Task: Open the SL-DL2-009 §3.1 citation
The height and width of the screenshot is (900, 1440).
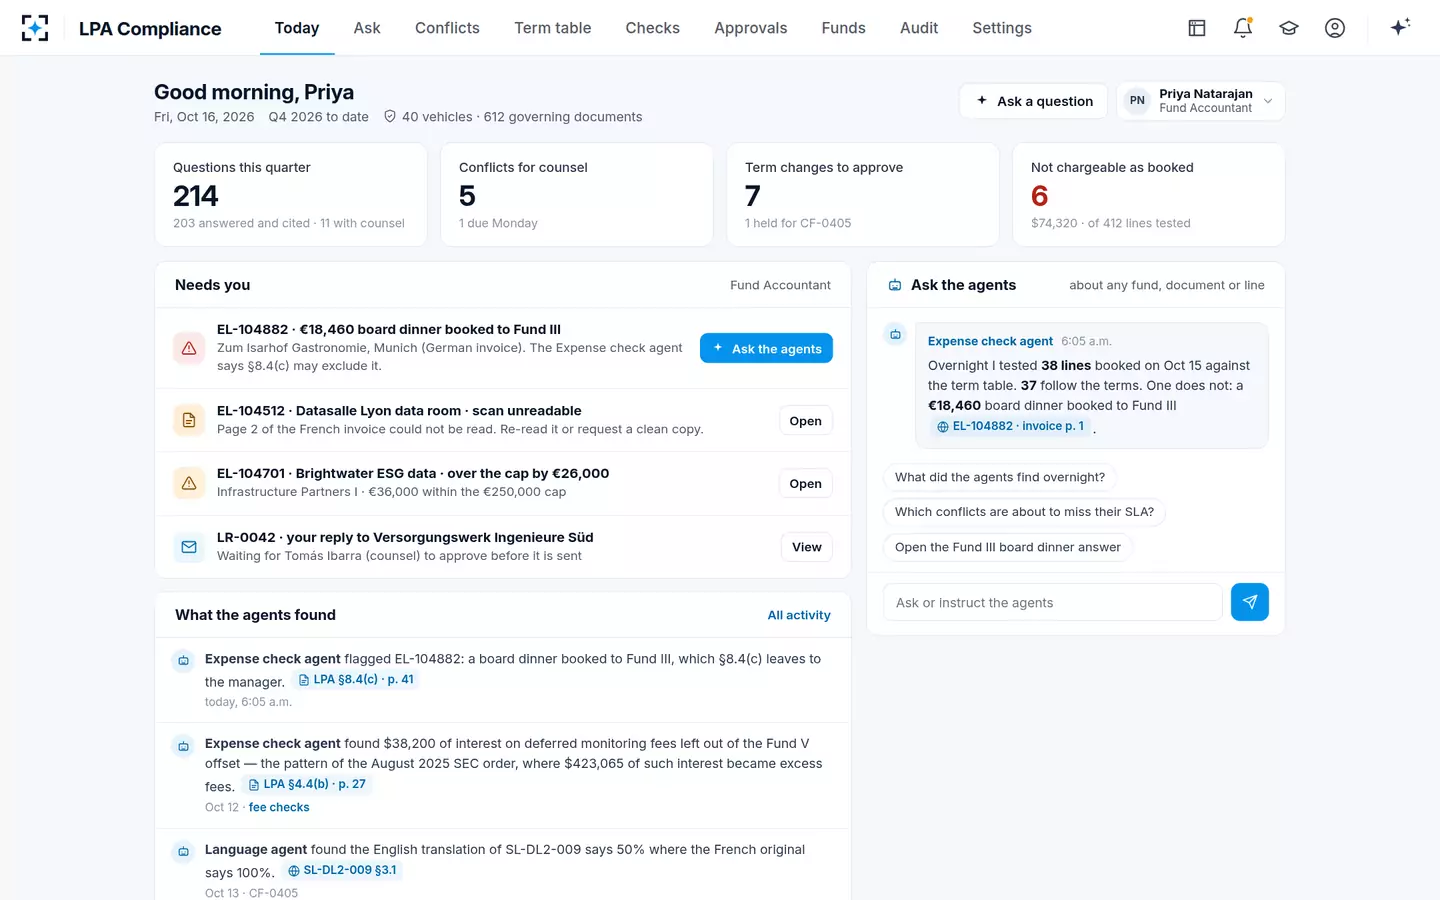Action: [x=342, y=871]
